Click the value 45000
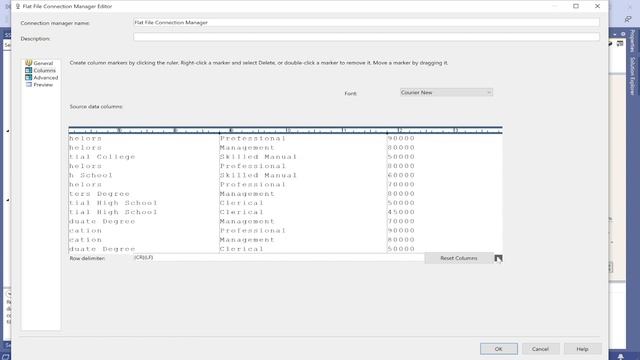 tap(401, 212)
